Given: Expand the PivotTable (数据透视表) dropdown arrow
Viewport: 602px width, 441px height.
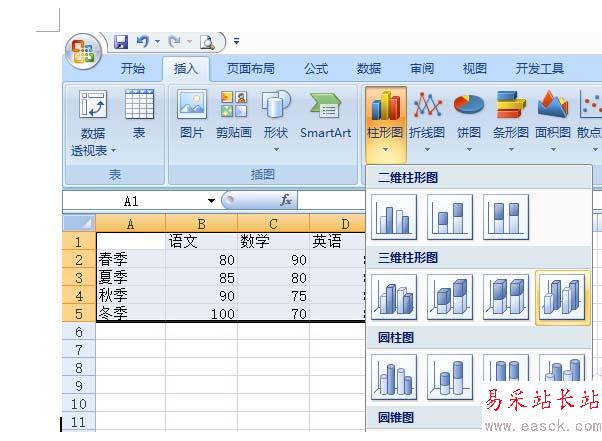Looking at the screenshot, I should [113, 151].
